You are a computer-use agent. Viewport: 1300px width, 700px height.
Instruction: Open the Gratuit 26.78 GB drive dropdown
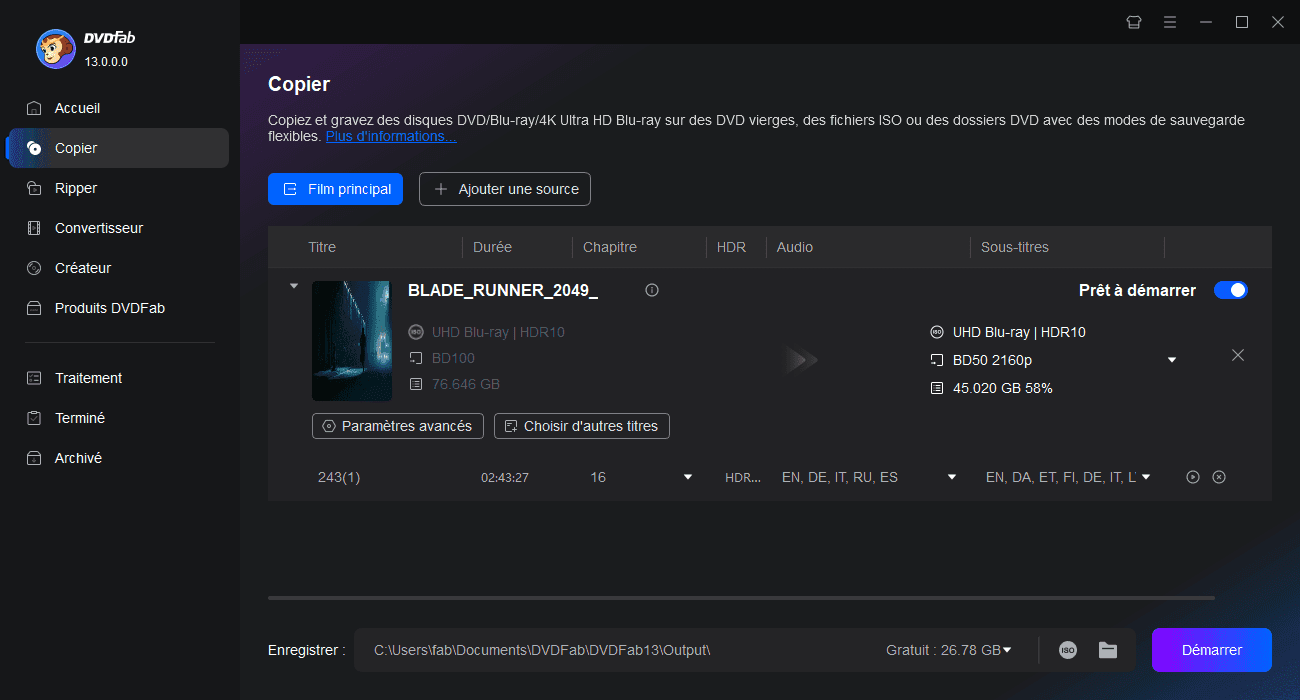click(948, 650)
